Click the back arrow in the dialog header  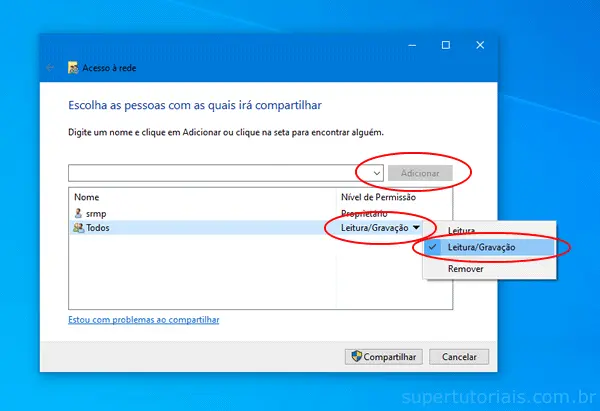[52, 68]
